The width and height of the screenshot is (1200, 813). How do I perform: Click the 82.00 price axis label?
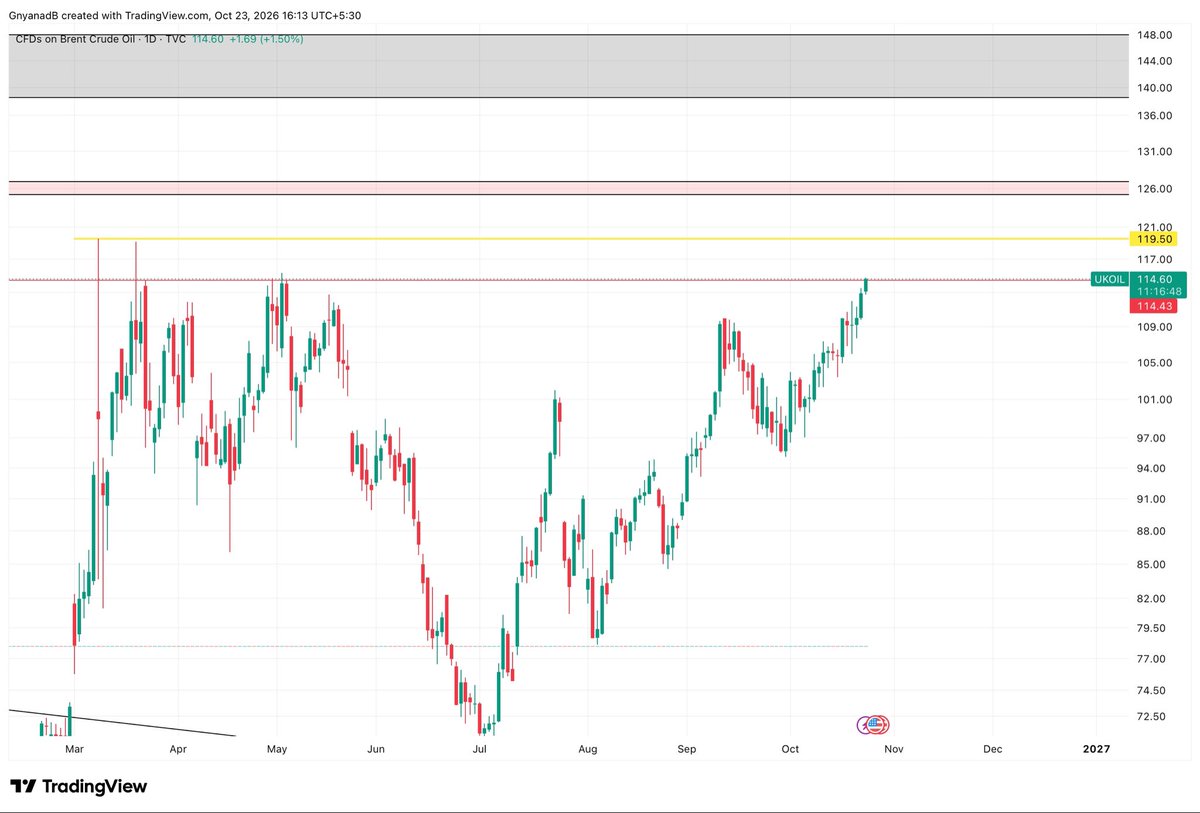pos(1153,599)
